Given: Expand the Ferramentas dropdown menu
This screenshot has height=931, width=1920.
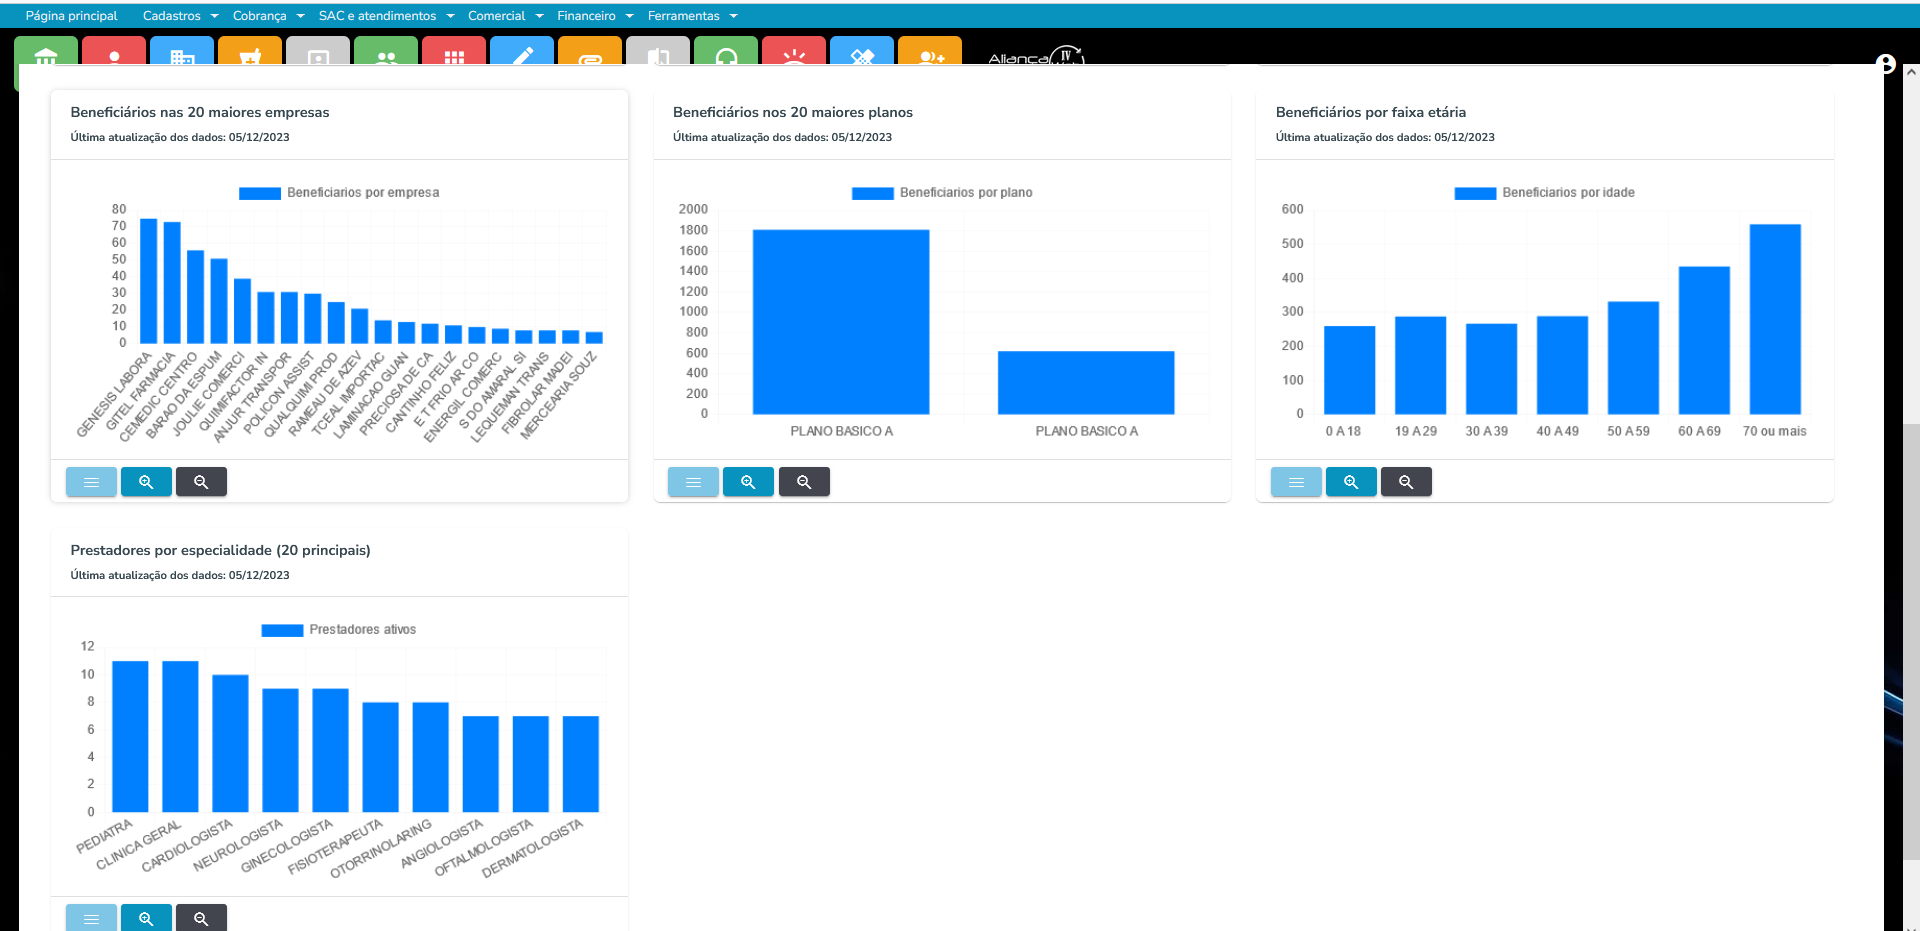Looking at the screenshot, I should point(692,16).
